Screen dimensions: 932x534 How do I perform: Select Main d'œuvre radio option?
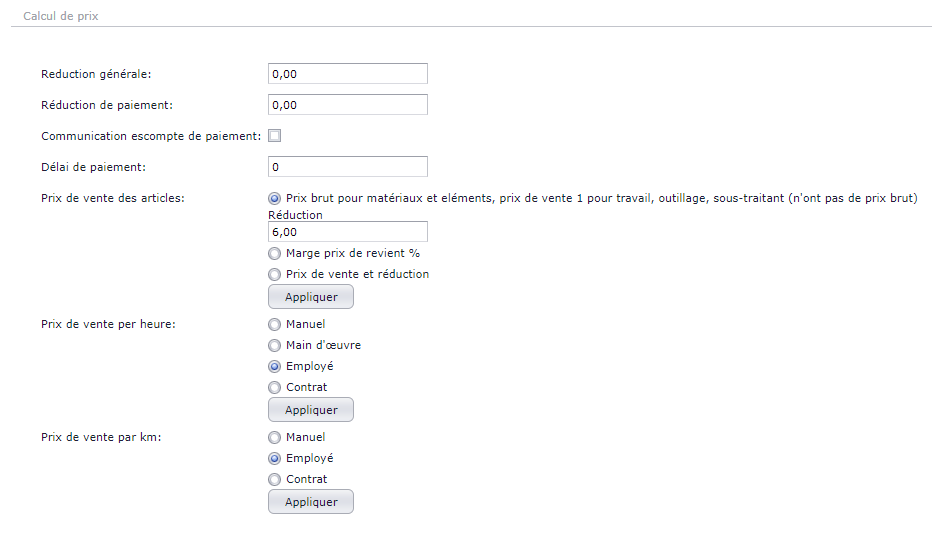(274, 345)
